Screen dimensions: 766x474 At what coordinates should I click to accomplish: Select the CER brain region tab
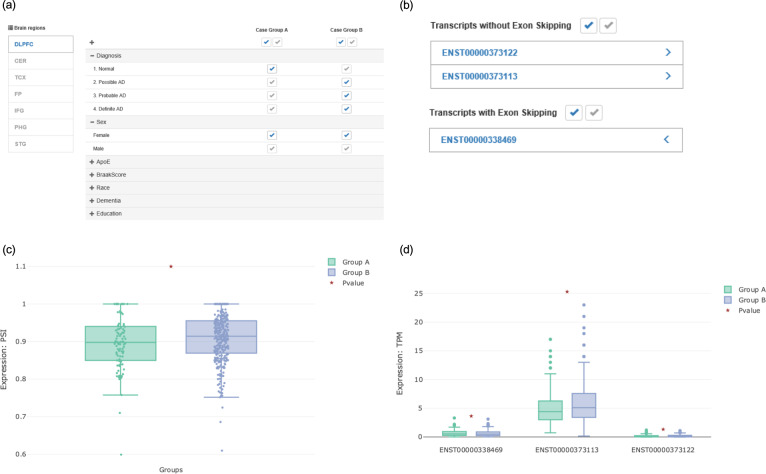(20, 60)
